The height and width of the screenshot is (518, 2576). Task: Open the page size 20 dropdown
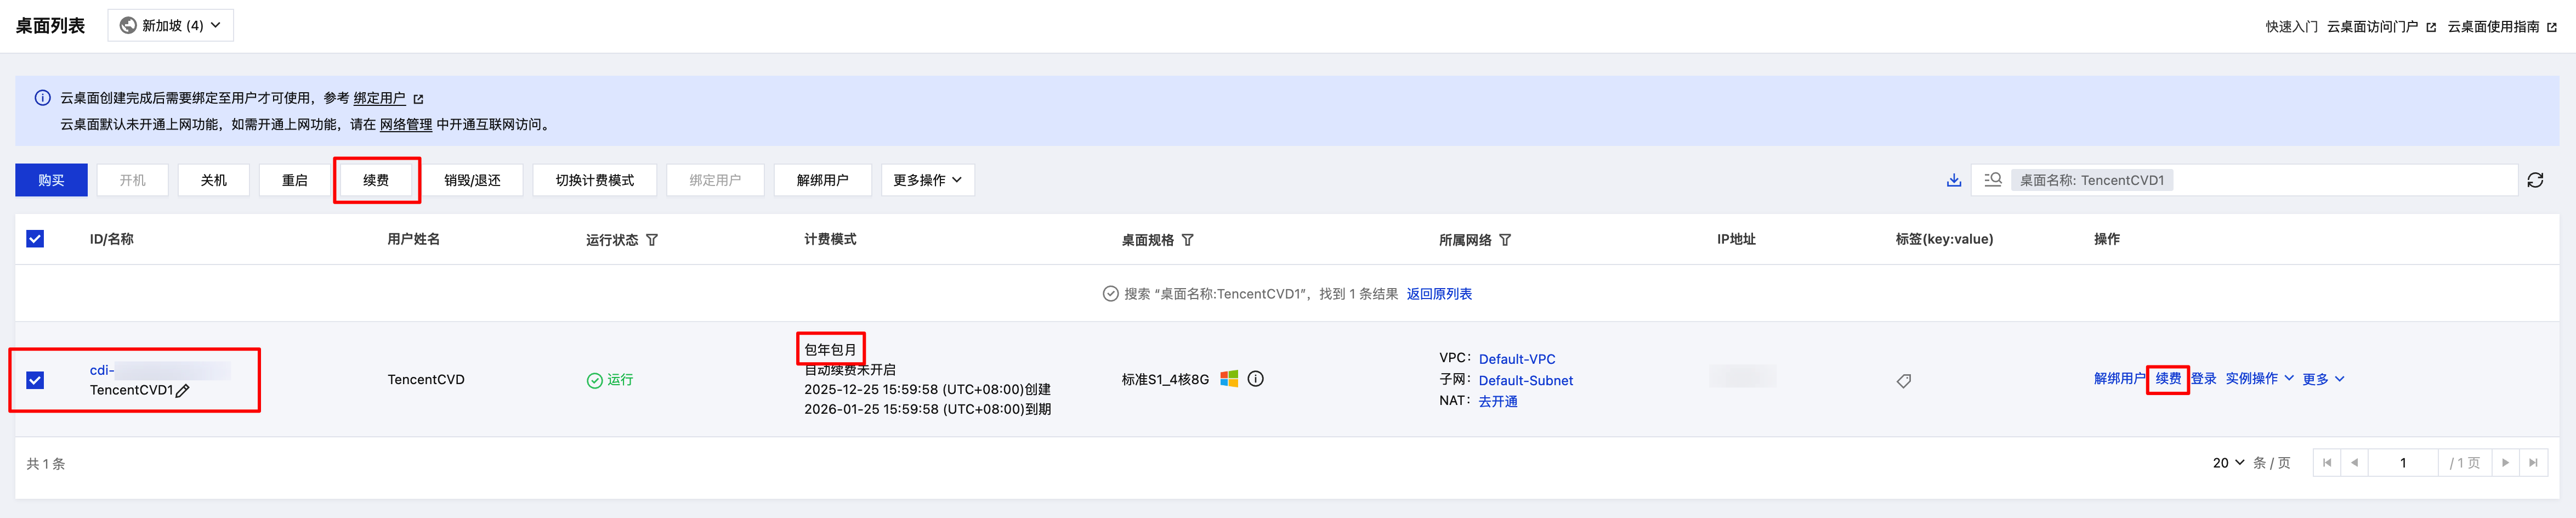click(x=2228, y=463)
